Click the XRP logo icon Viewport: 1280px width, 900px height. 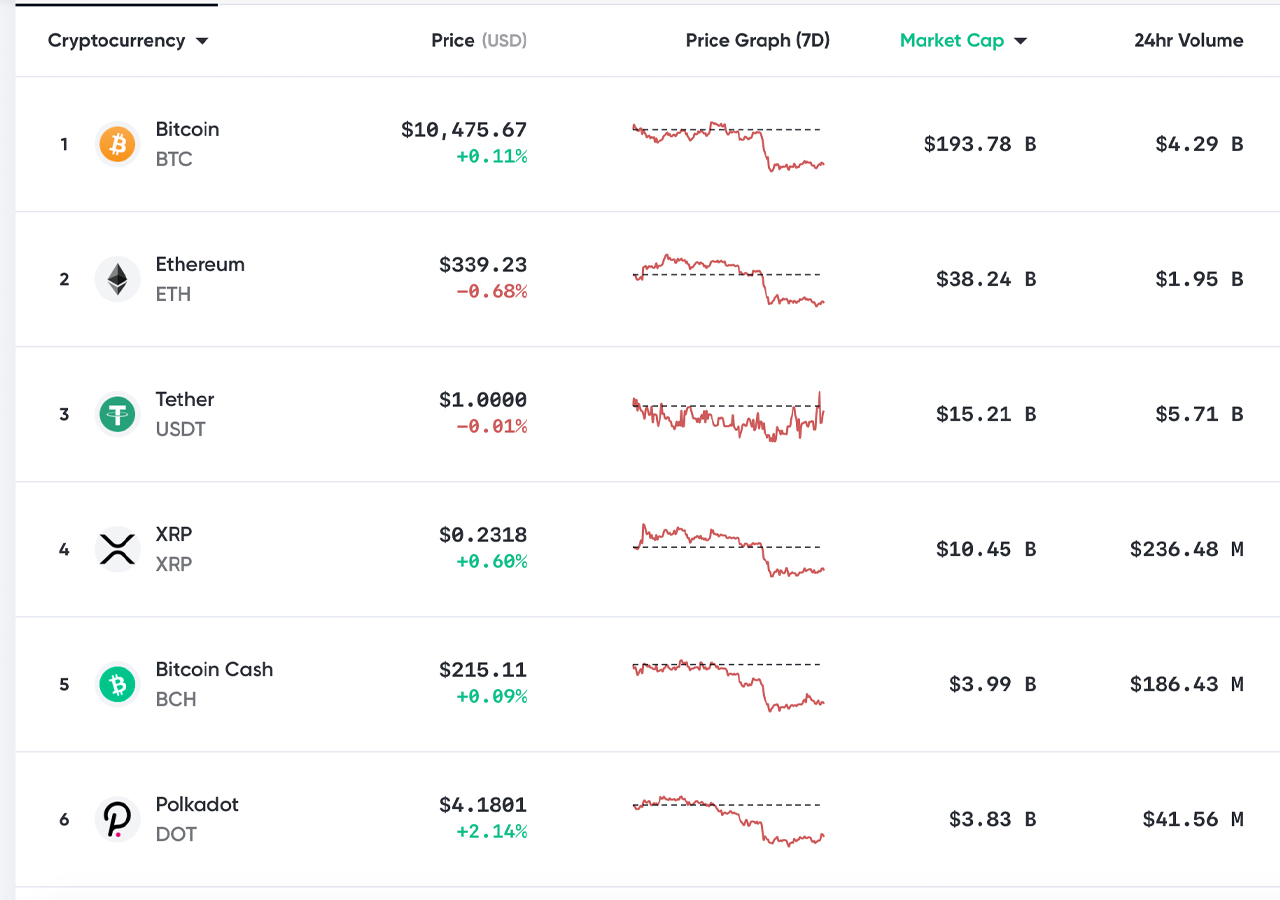point(118,550)
